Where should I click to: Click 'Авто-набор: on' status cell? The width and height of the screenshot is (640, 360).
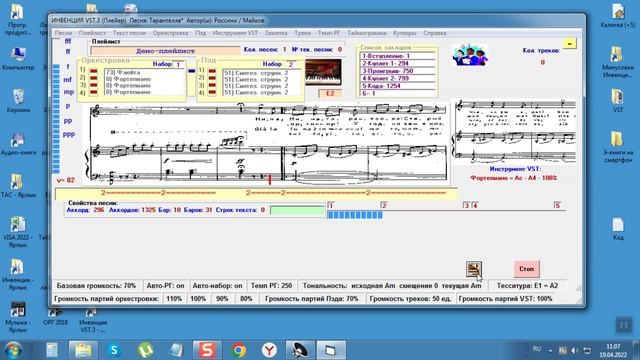point(218,286)
